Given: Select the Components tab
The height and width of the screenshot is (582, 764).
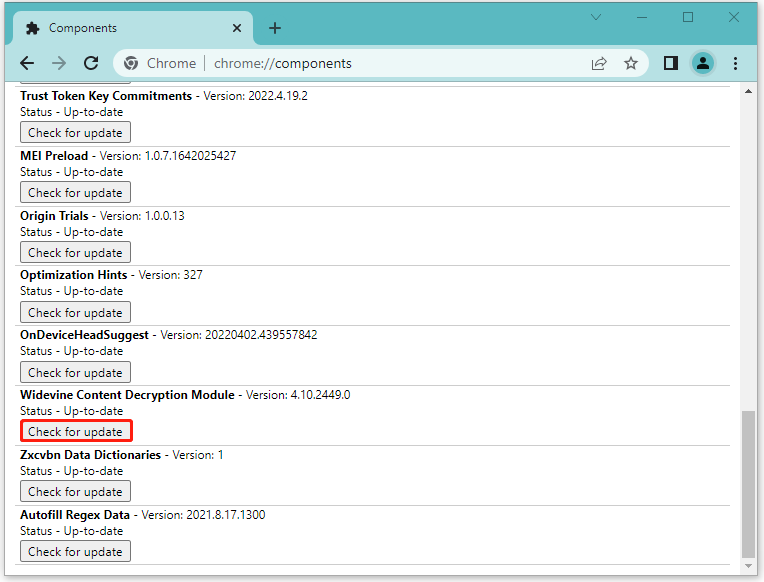Looking at the screenshot, I should [133, 28].
